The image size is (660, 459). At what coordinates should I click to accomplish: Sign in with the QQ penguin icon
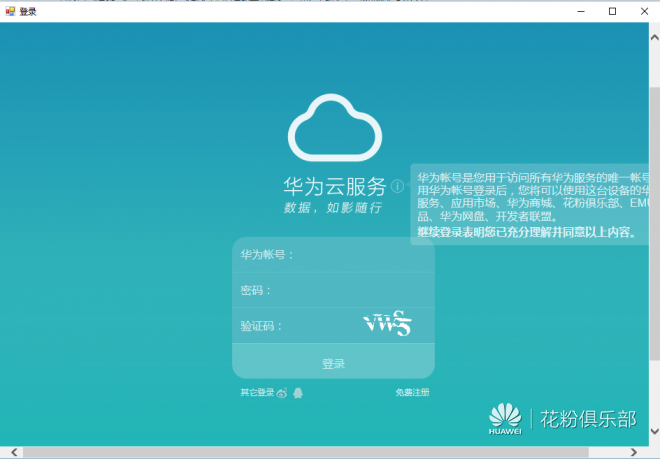[x=298, y=393]
